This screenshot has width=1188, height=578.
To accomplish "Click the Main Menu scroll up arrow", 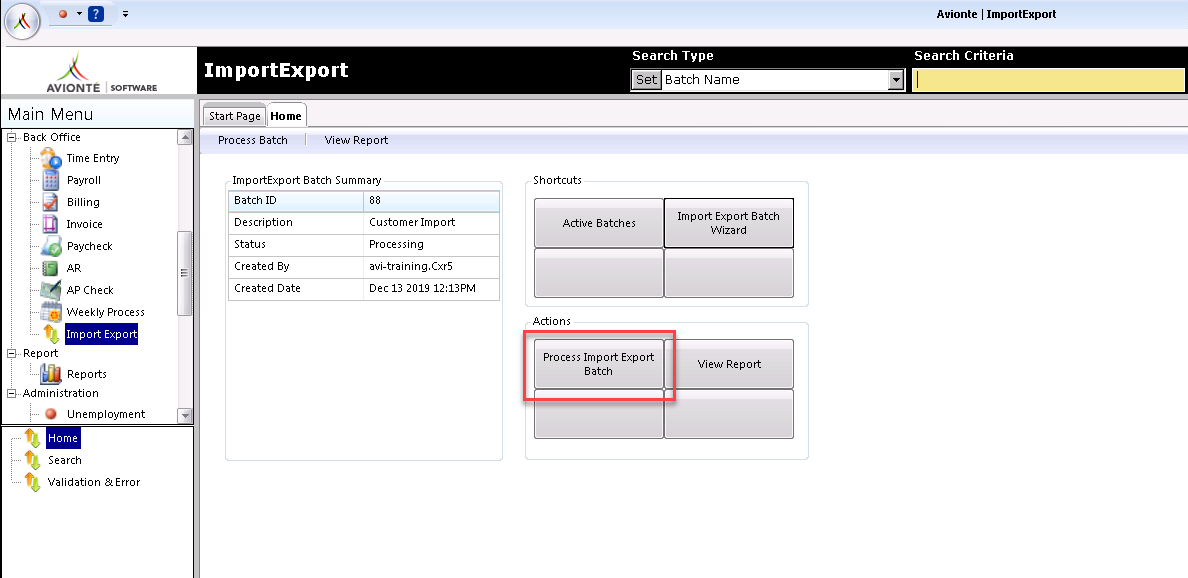I will point(184,137).
